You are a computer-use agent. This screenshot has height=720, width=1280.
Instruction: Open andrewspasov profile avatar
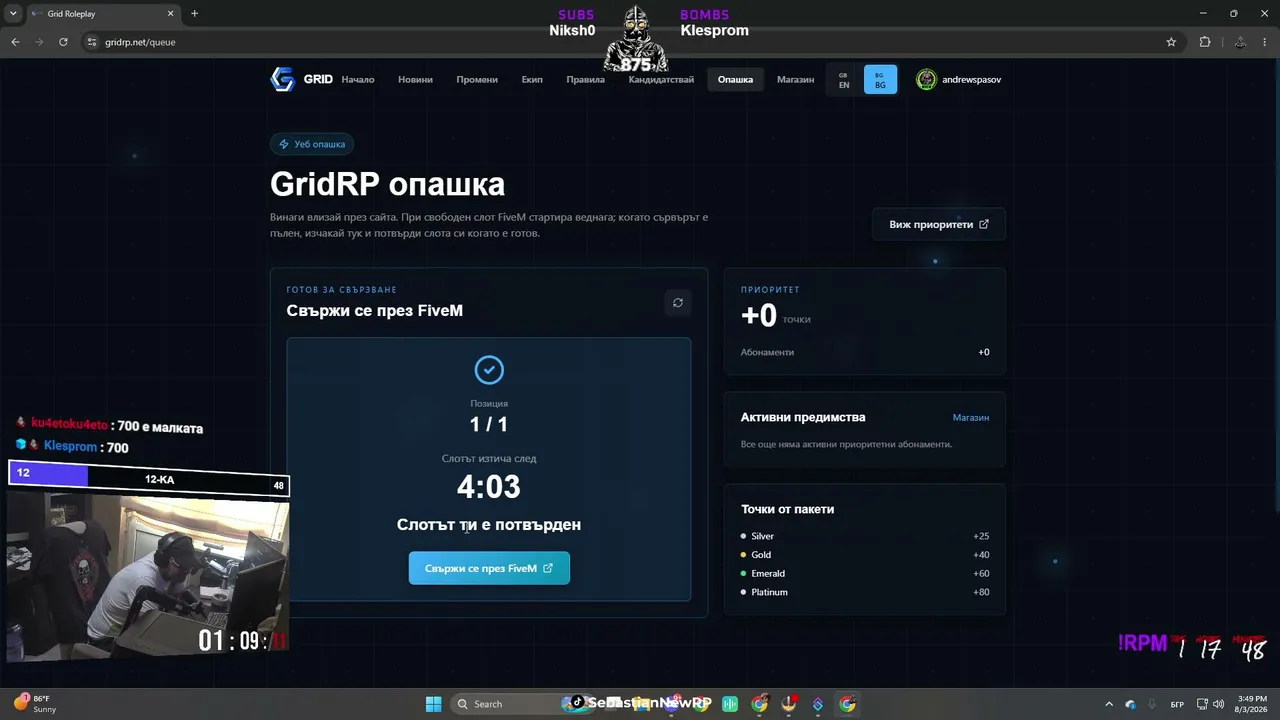point(927,80)
